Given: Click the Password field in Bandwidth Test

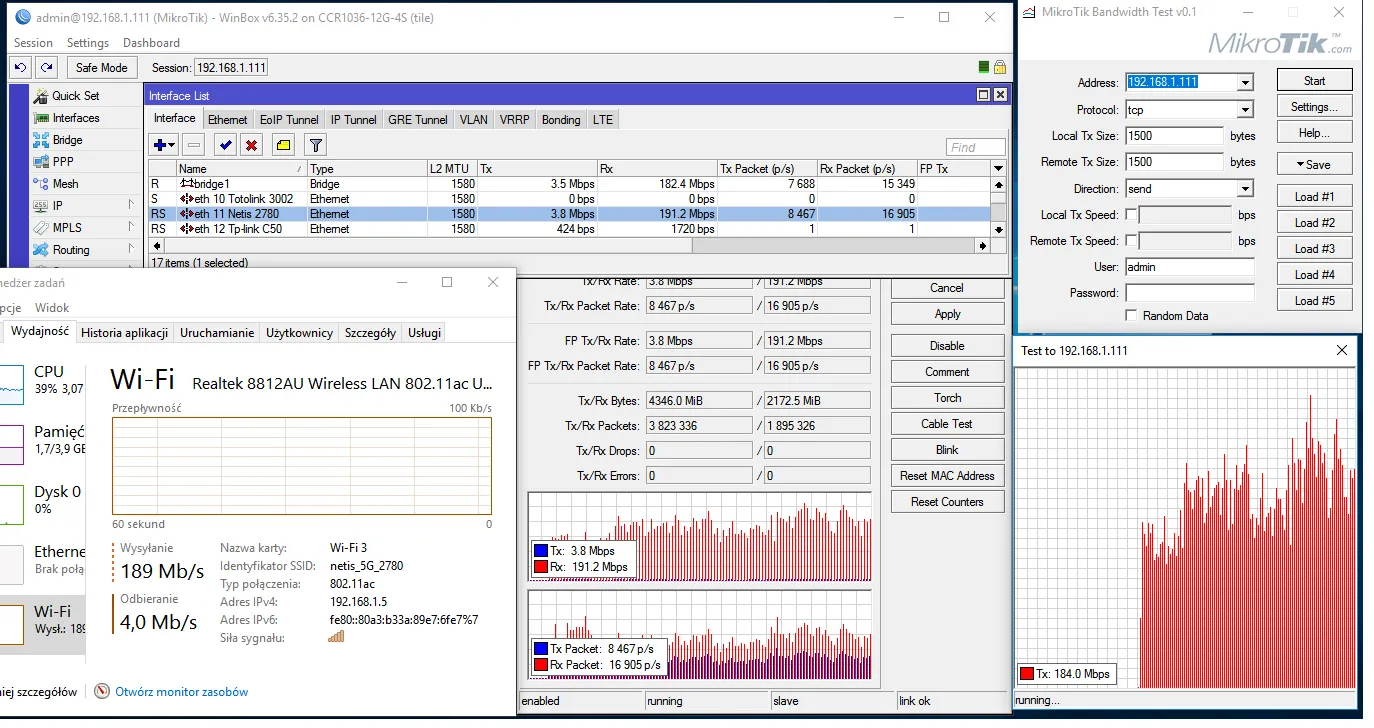Looking at the screenshot, I should click(1189, 293).
